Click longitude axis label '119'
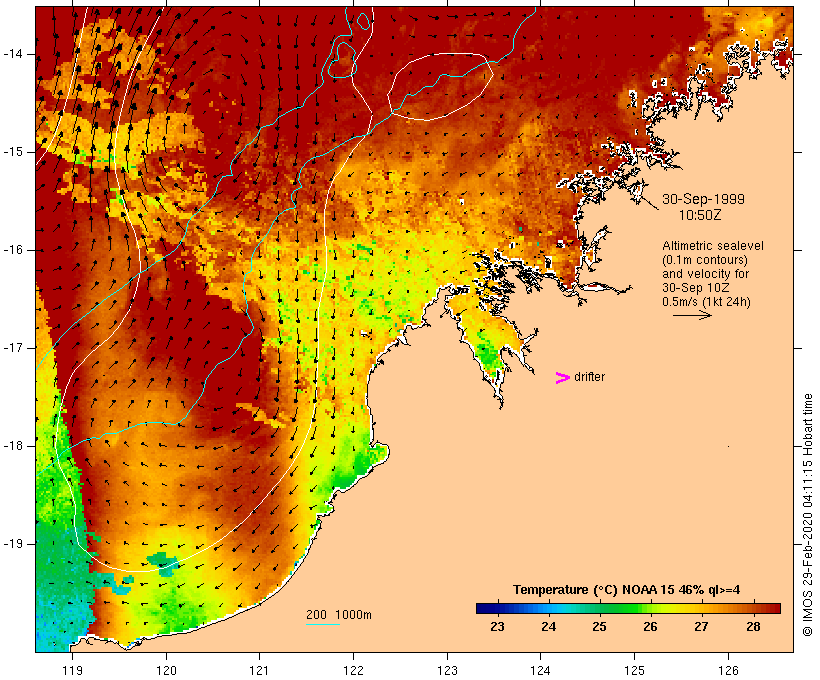 coord(72,670)
